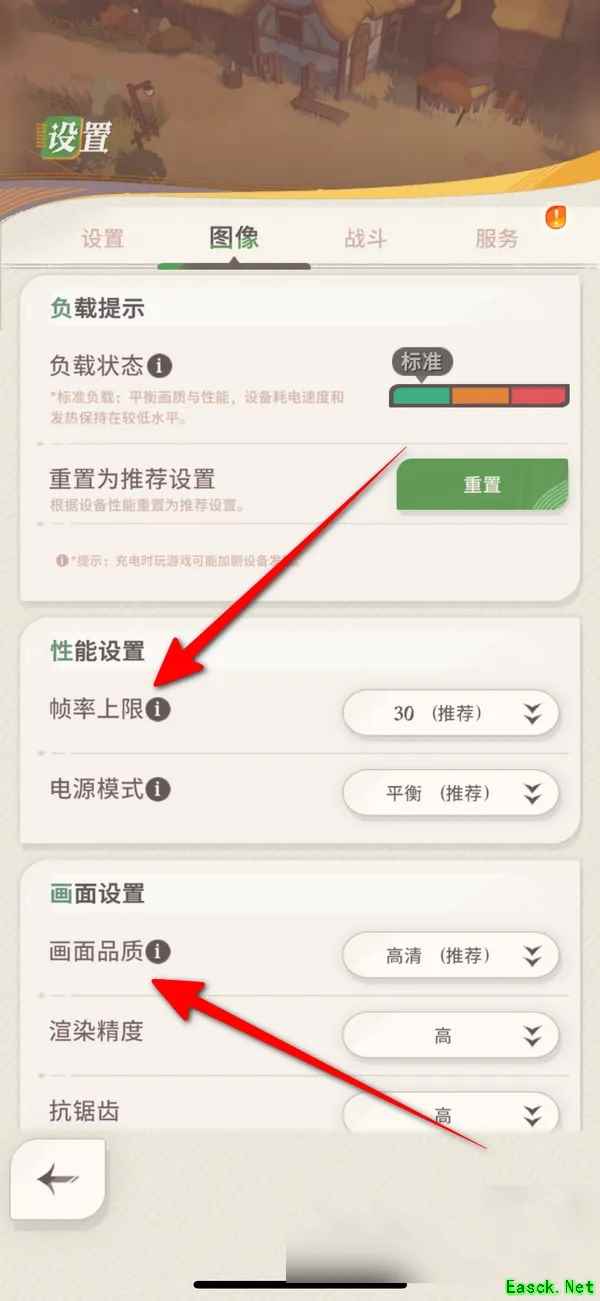This screenshot has width=600, height=1301.
Task: Tap info icon beside 负载状态
Action: 162,365
